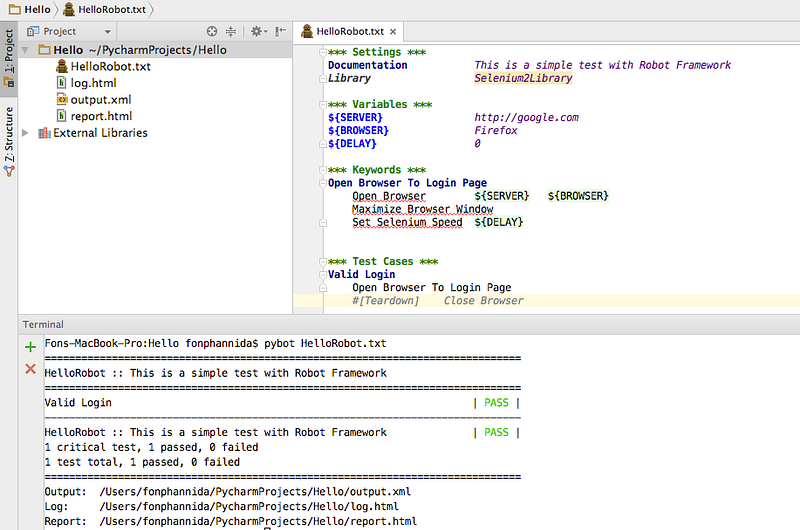Open the Z: Structure side tool window tab
800x530 pixels.
9,141
